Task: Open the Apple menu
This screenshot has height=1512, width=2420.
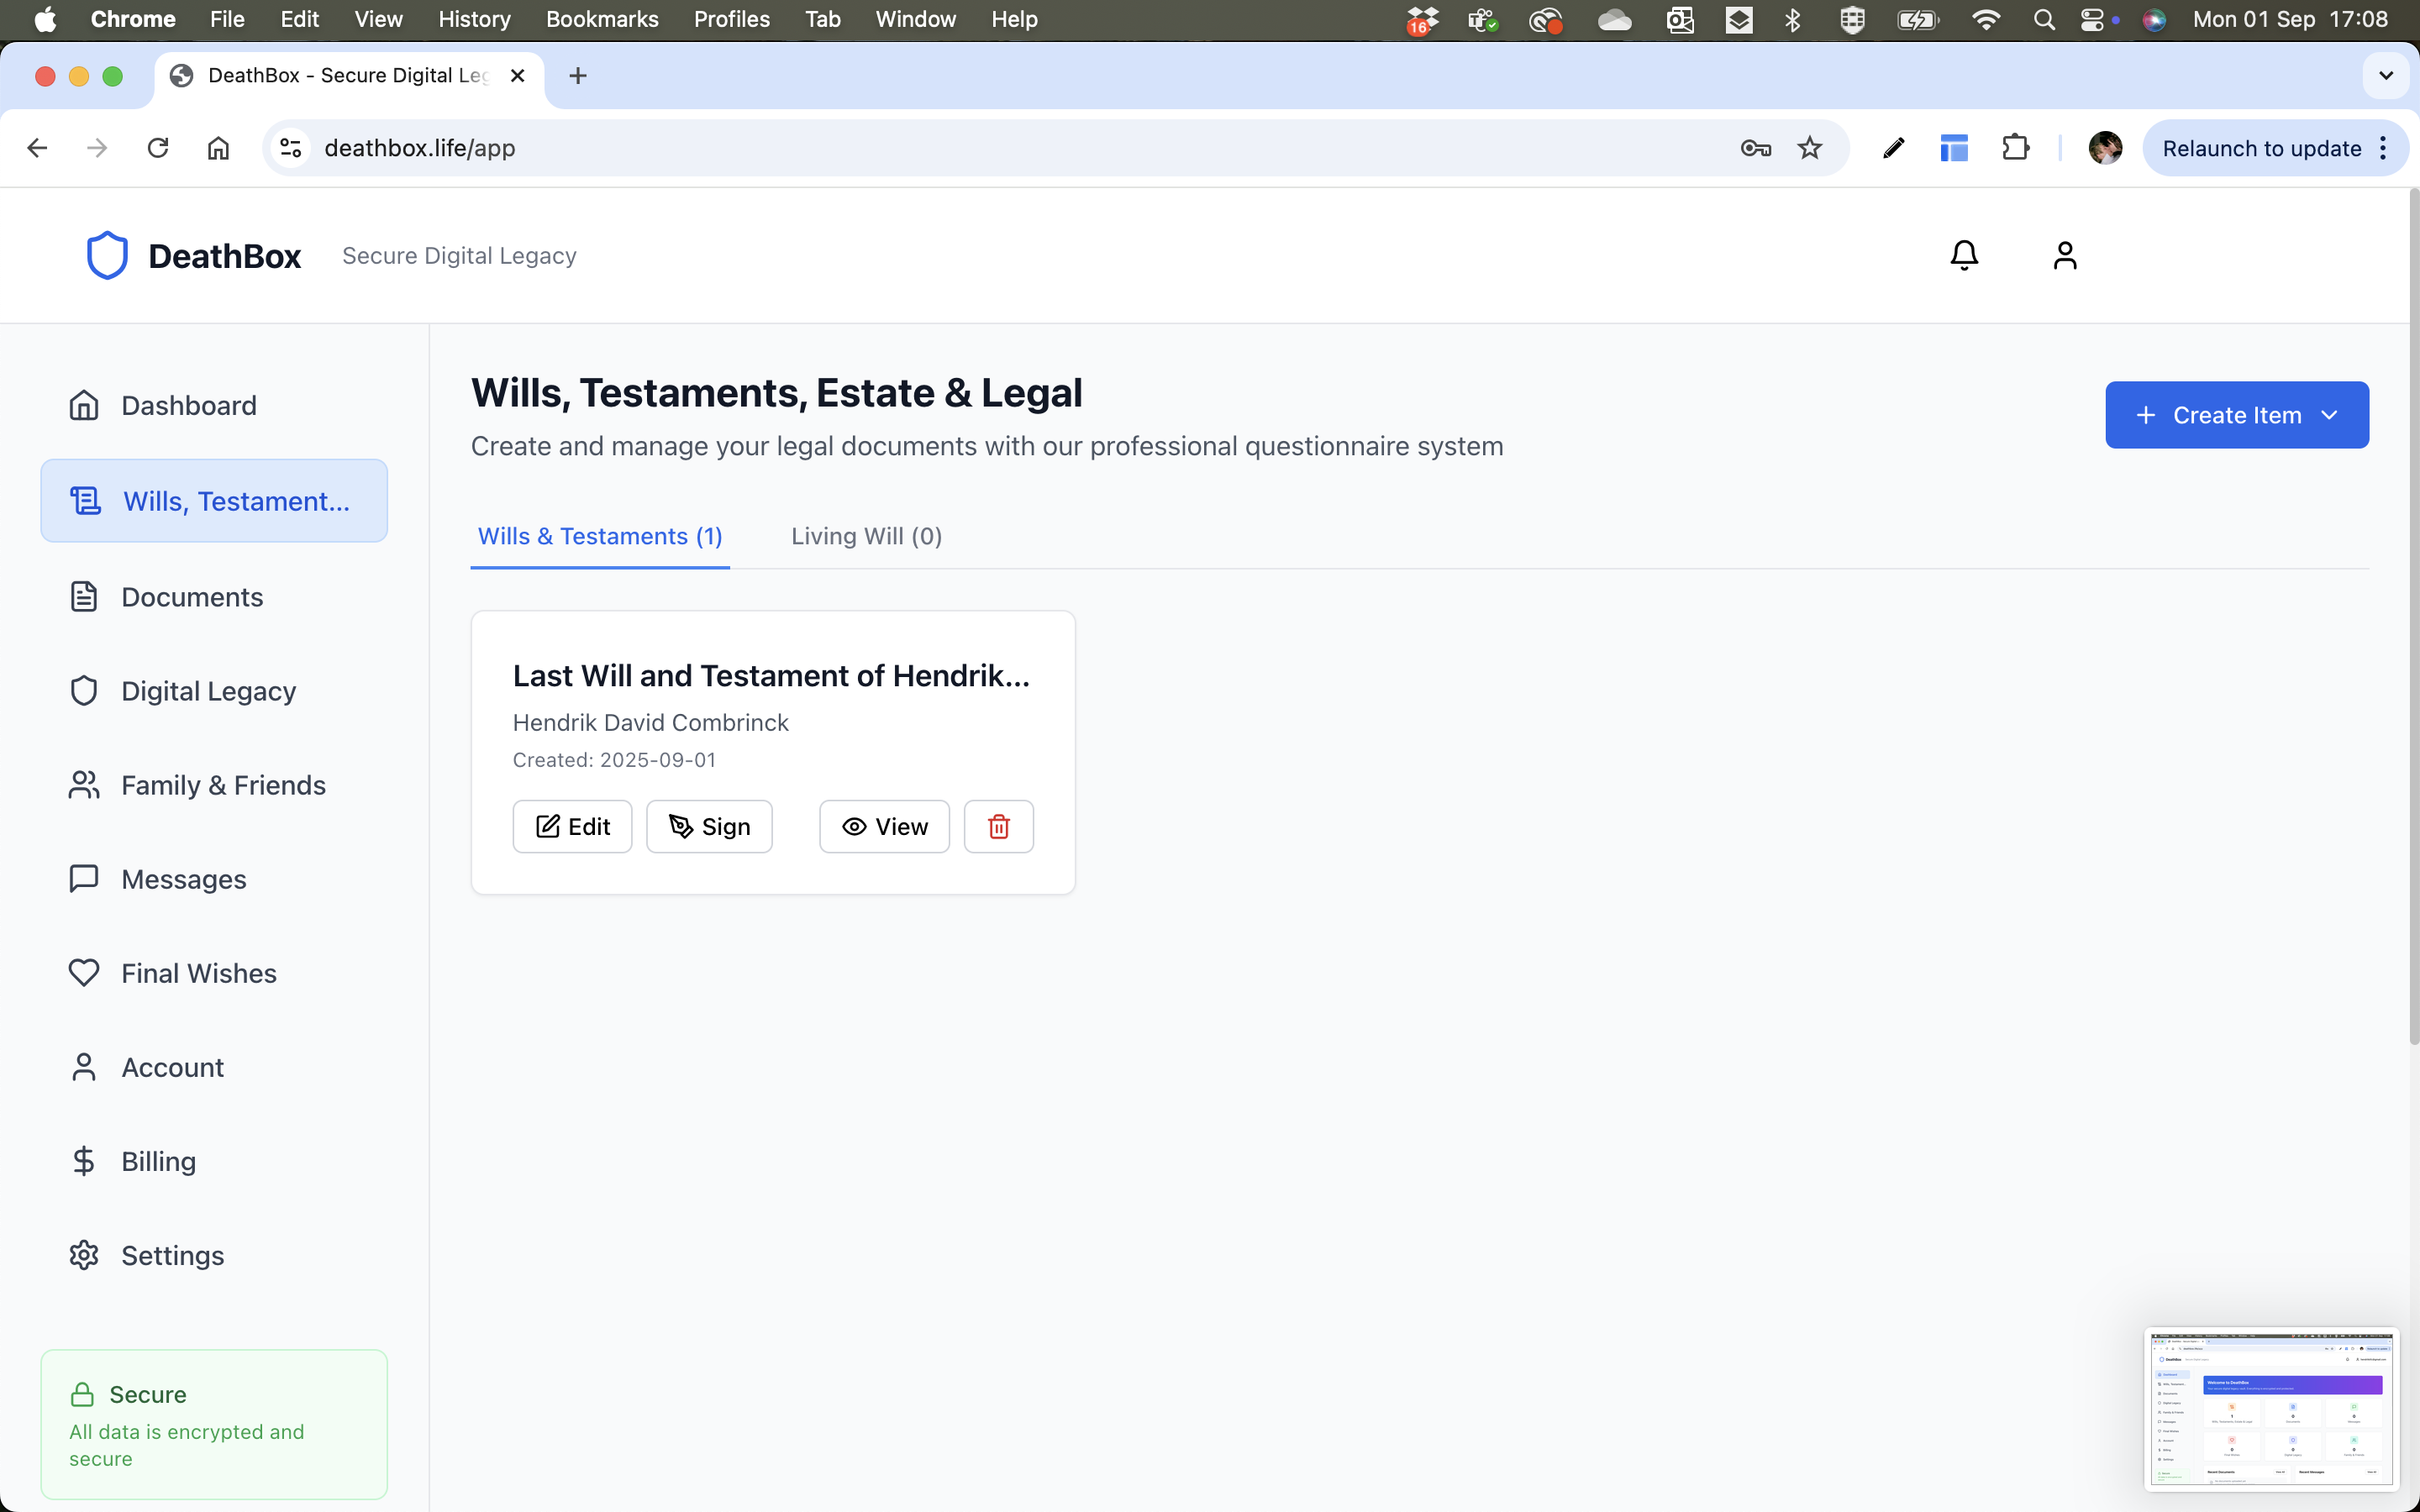Action: (x=45, y=19)
